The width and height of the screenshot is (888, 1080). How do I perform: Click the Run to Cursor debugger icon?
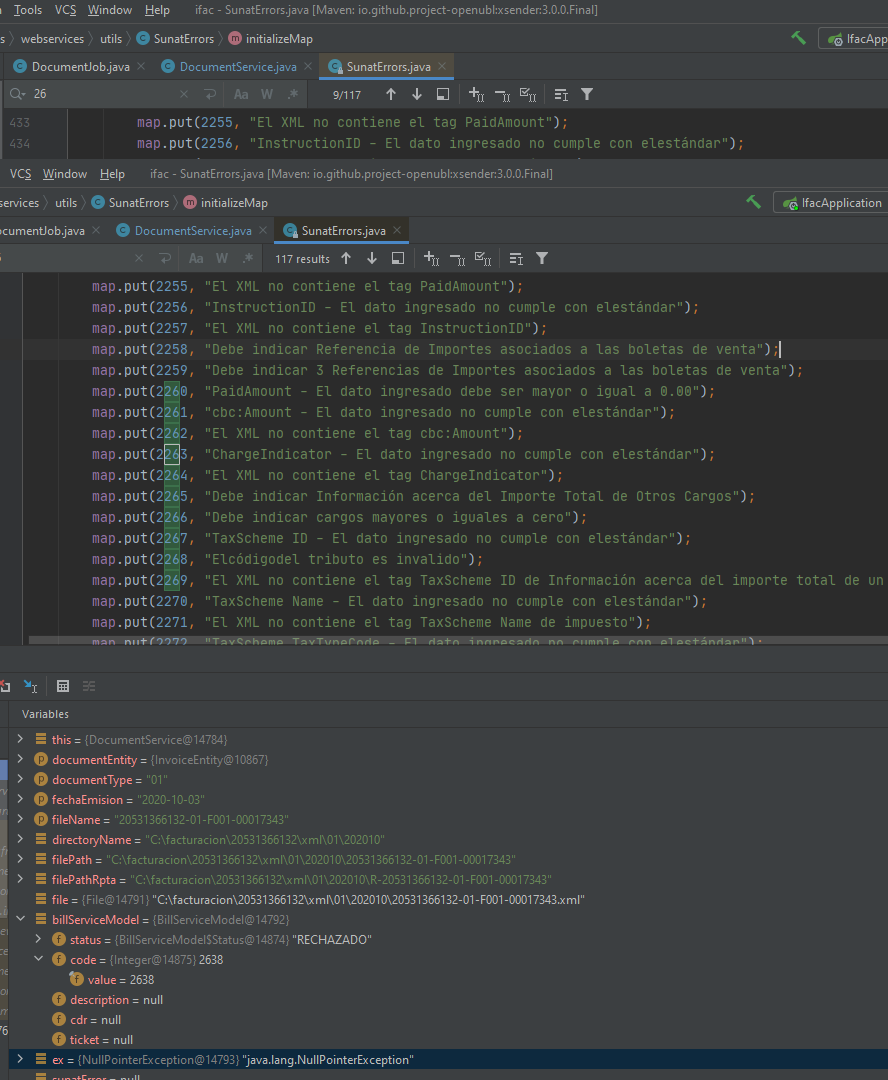30,686
